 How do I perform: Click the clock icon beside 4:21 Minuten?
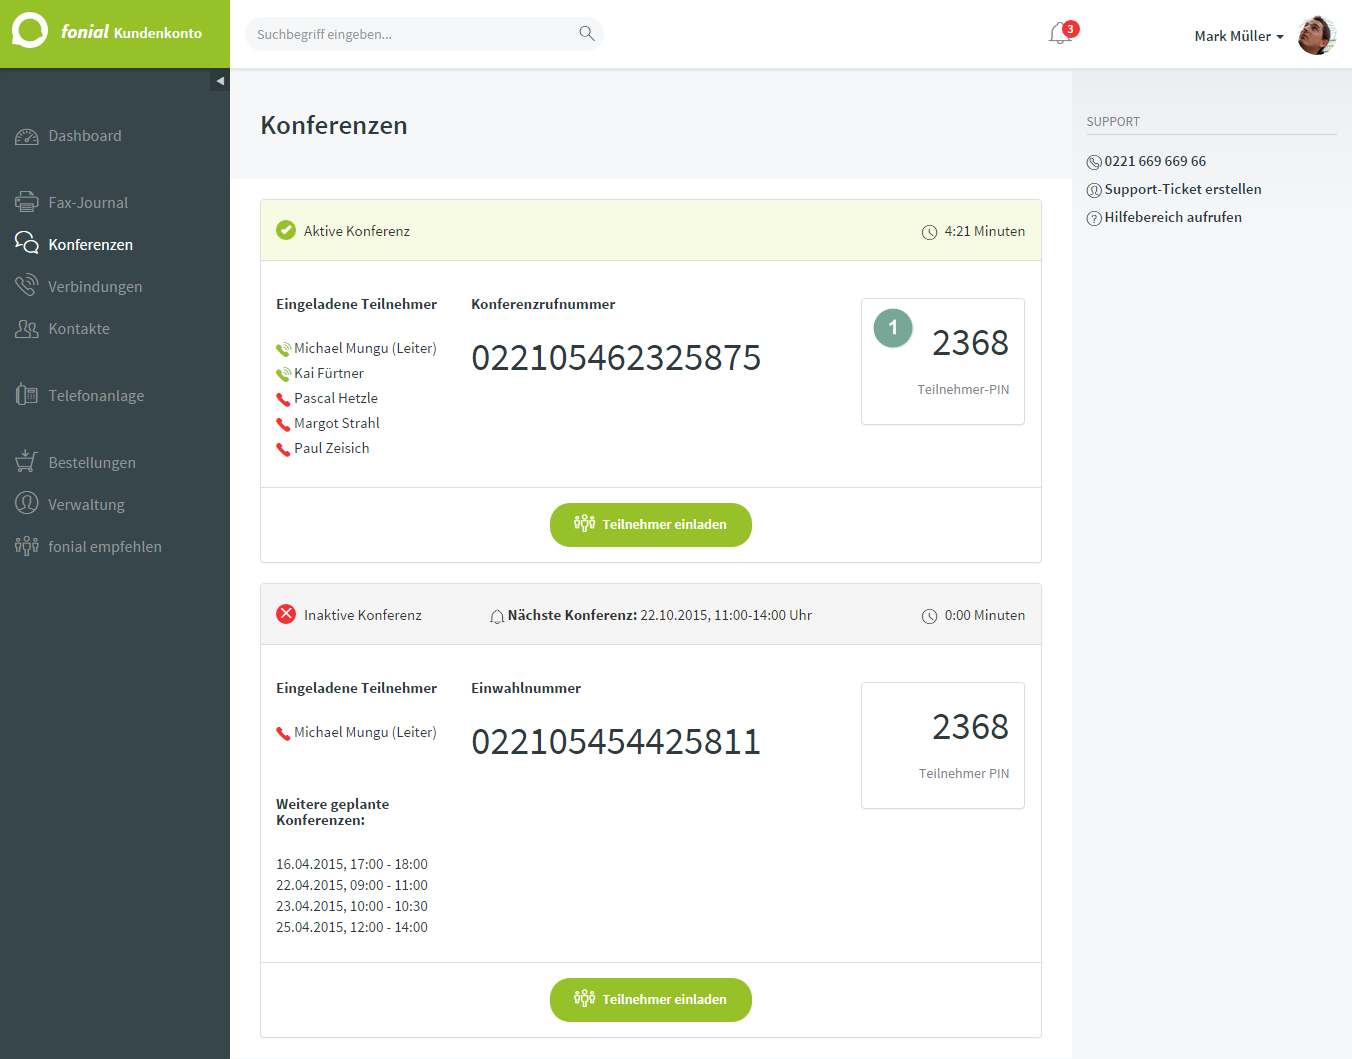pyautogui.click(x=929, y=232)
